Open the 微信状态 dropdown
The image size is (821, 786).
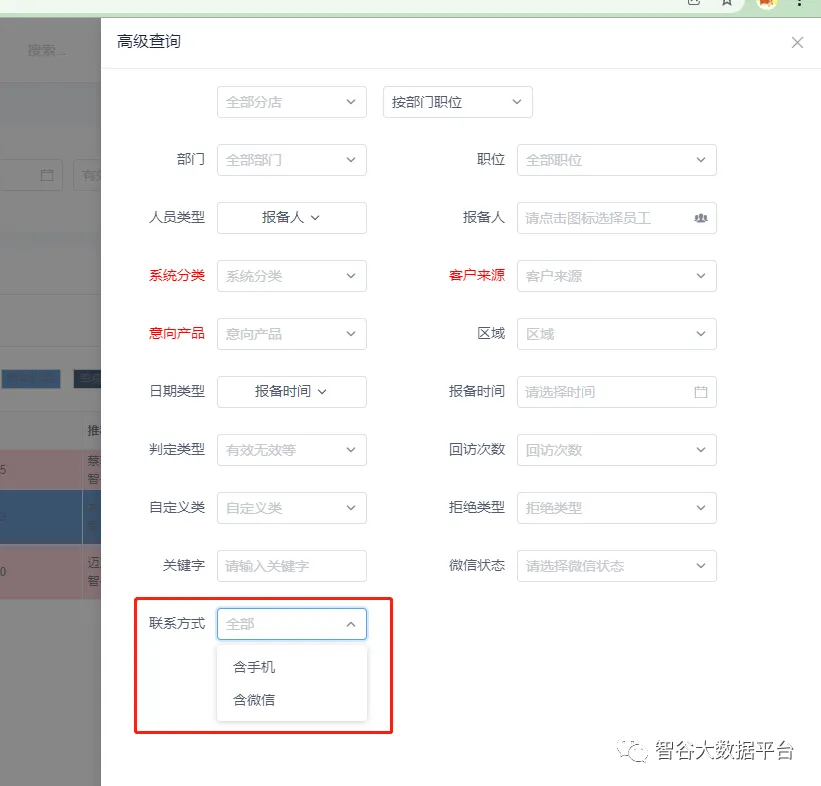click(616, 566)
